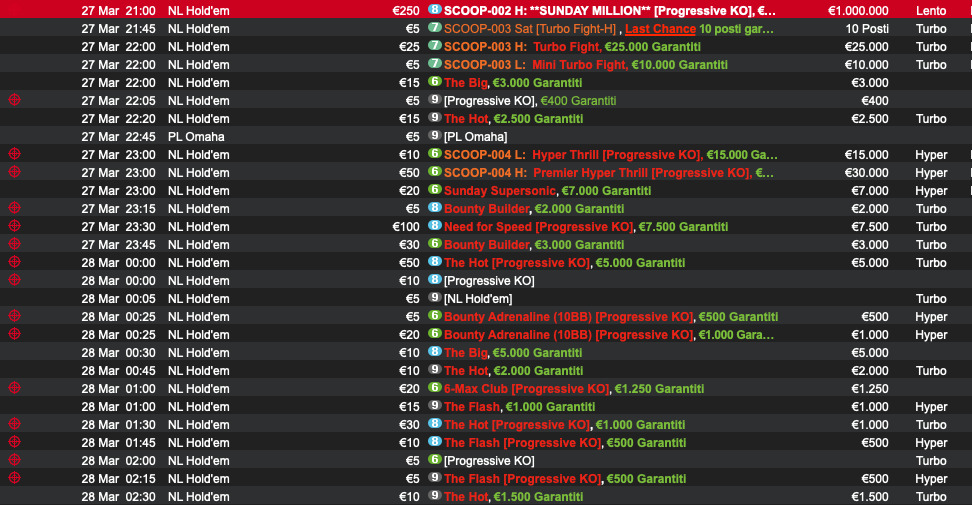
Task: Select the [PL Omaha] tournament name
Action: tap(475, 137)
